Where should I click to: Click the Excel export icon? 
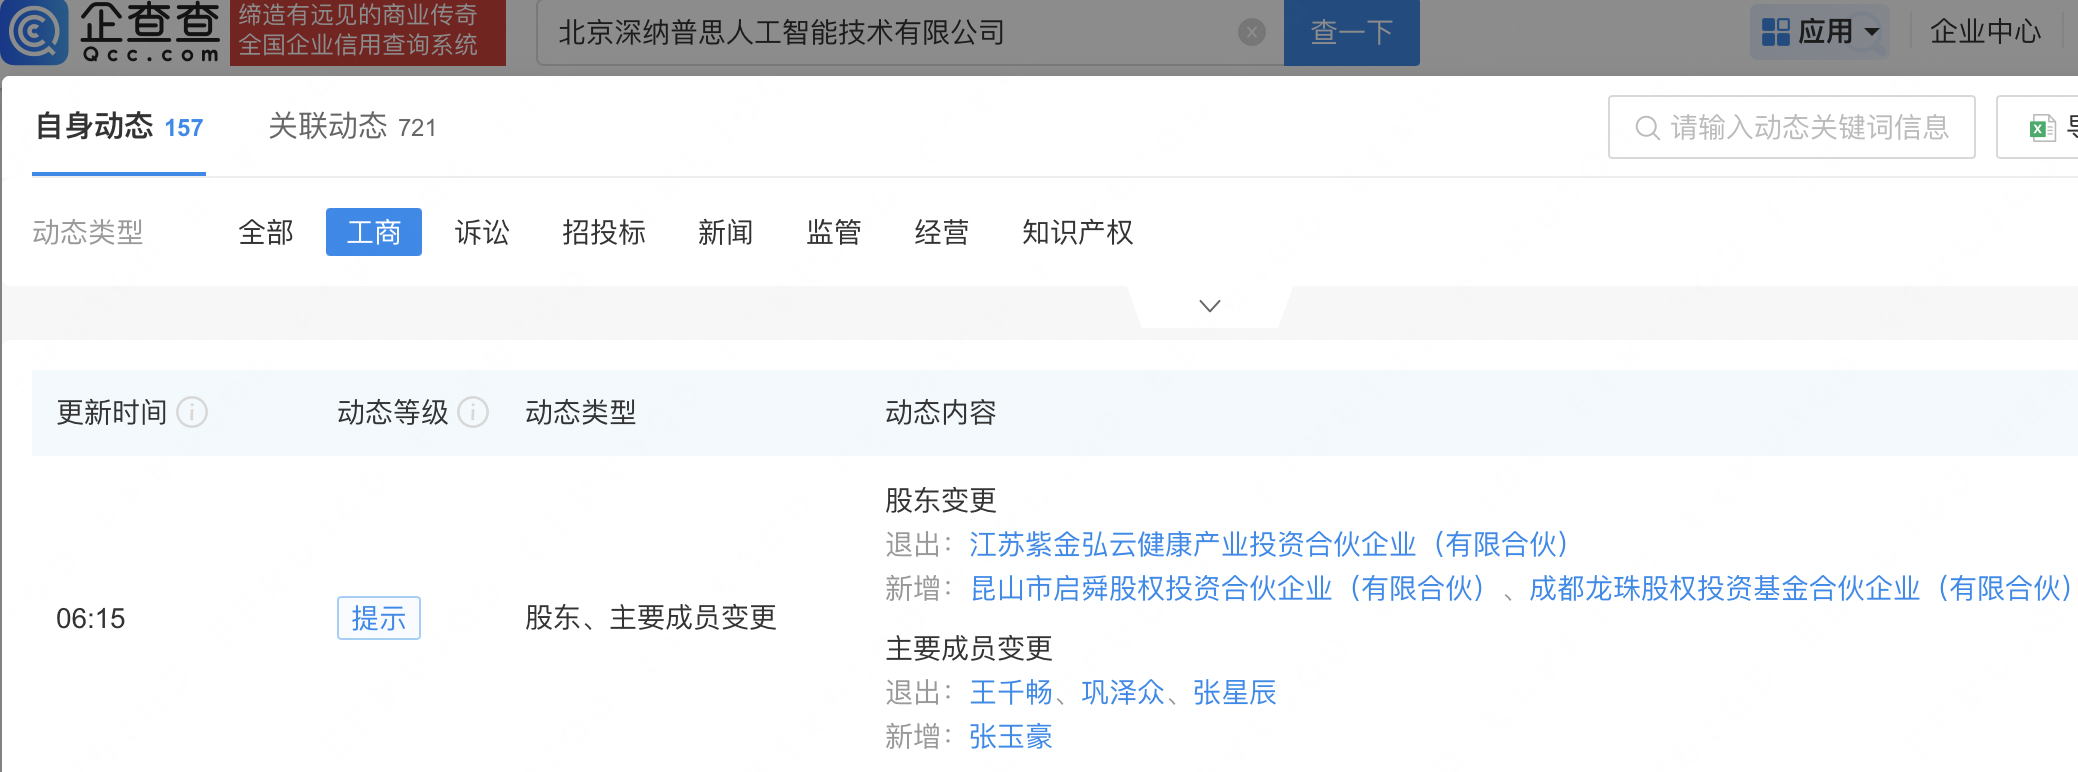coord(2041,128)
